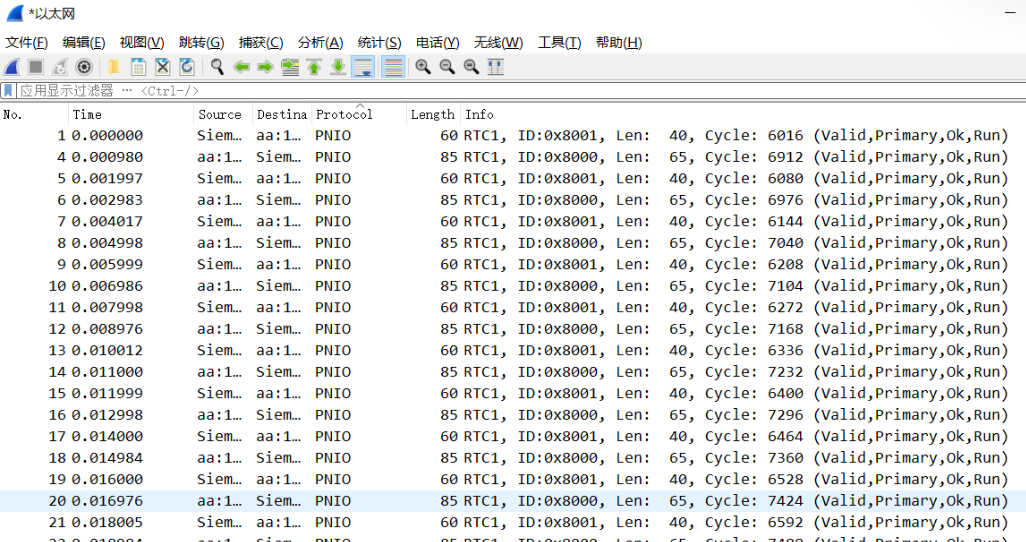
Task: Open the 分析(A) menu
Action: pos(320,42)
